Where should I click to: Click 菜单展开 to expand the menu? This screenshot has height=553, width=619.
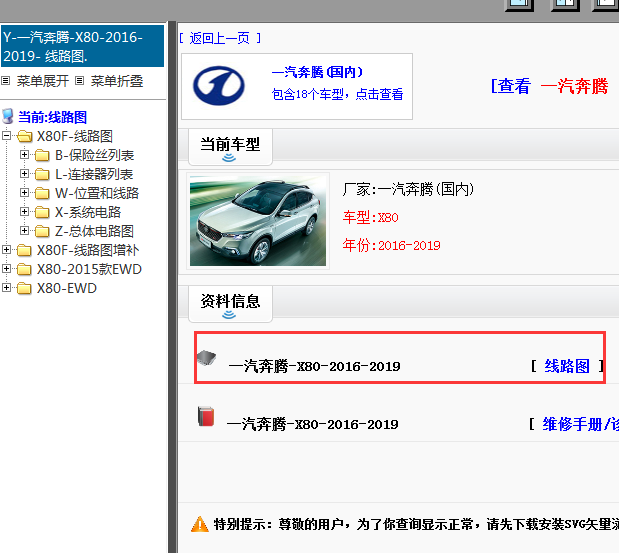(43, 81)
